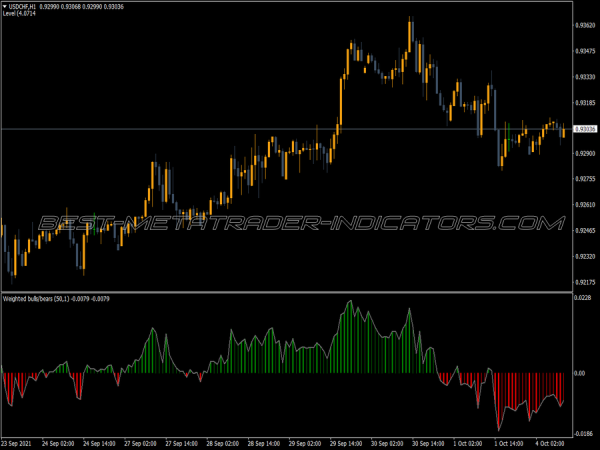
Task: Select the horizontal price level line
Action: point(287,129)
